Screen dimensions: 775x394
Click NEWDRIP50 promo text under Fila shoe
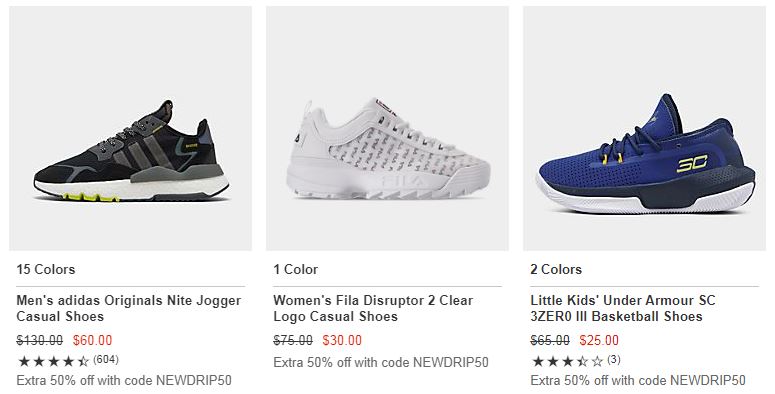click(451, 362)
